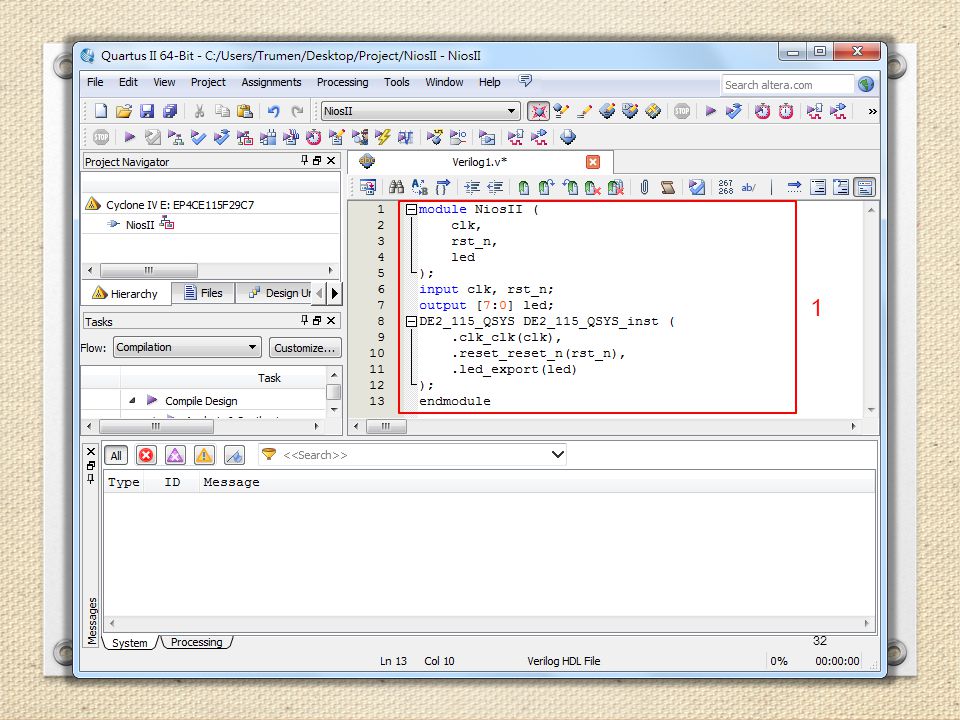Close the Verilog1.v tab

click(x=593, y=162)
